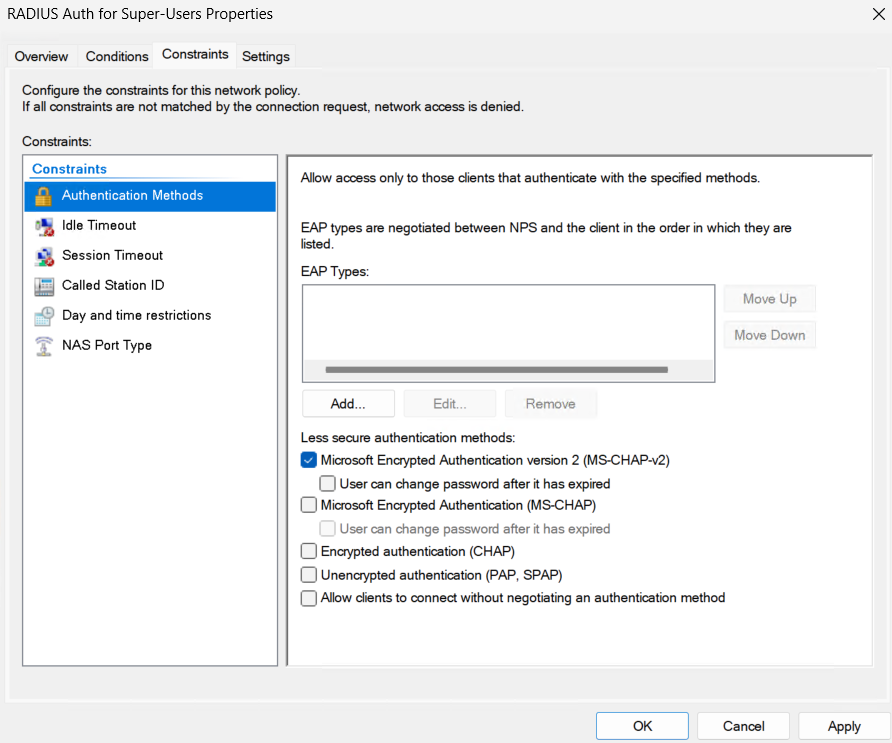
Task: Enable password change under MS-CHAP-v2
Action: (327, 484)
